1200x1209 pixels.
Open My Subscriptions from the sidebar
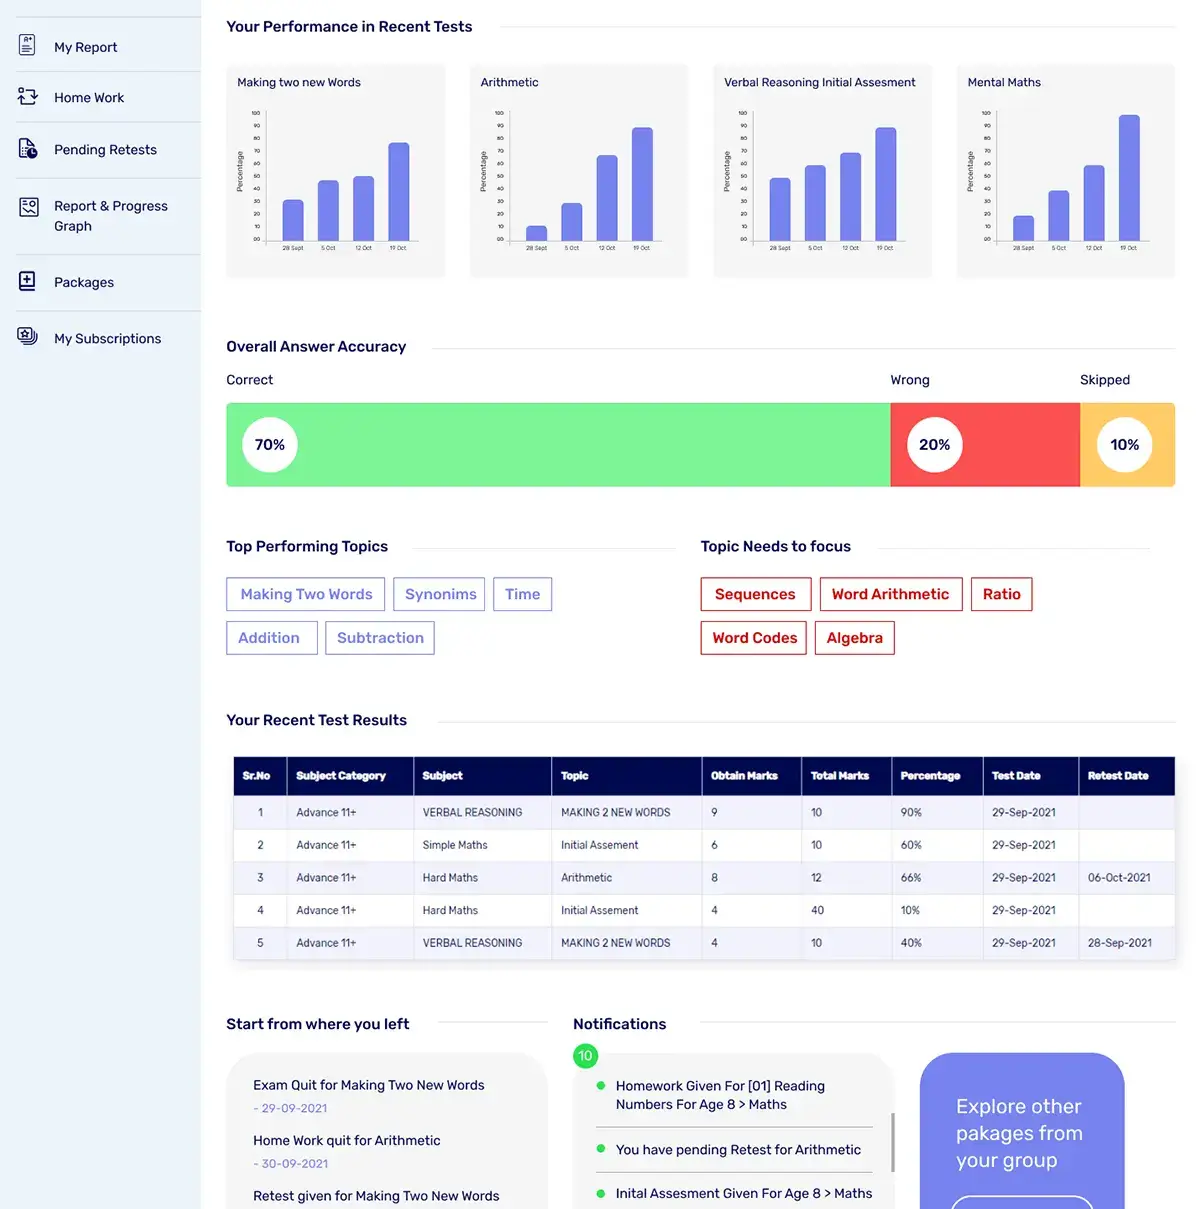[x=107, y=339]
